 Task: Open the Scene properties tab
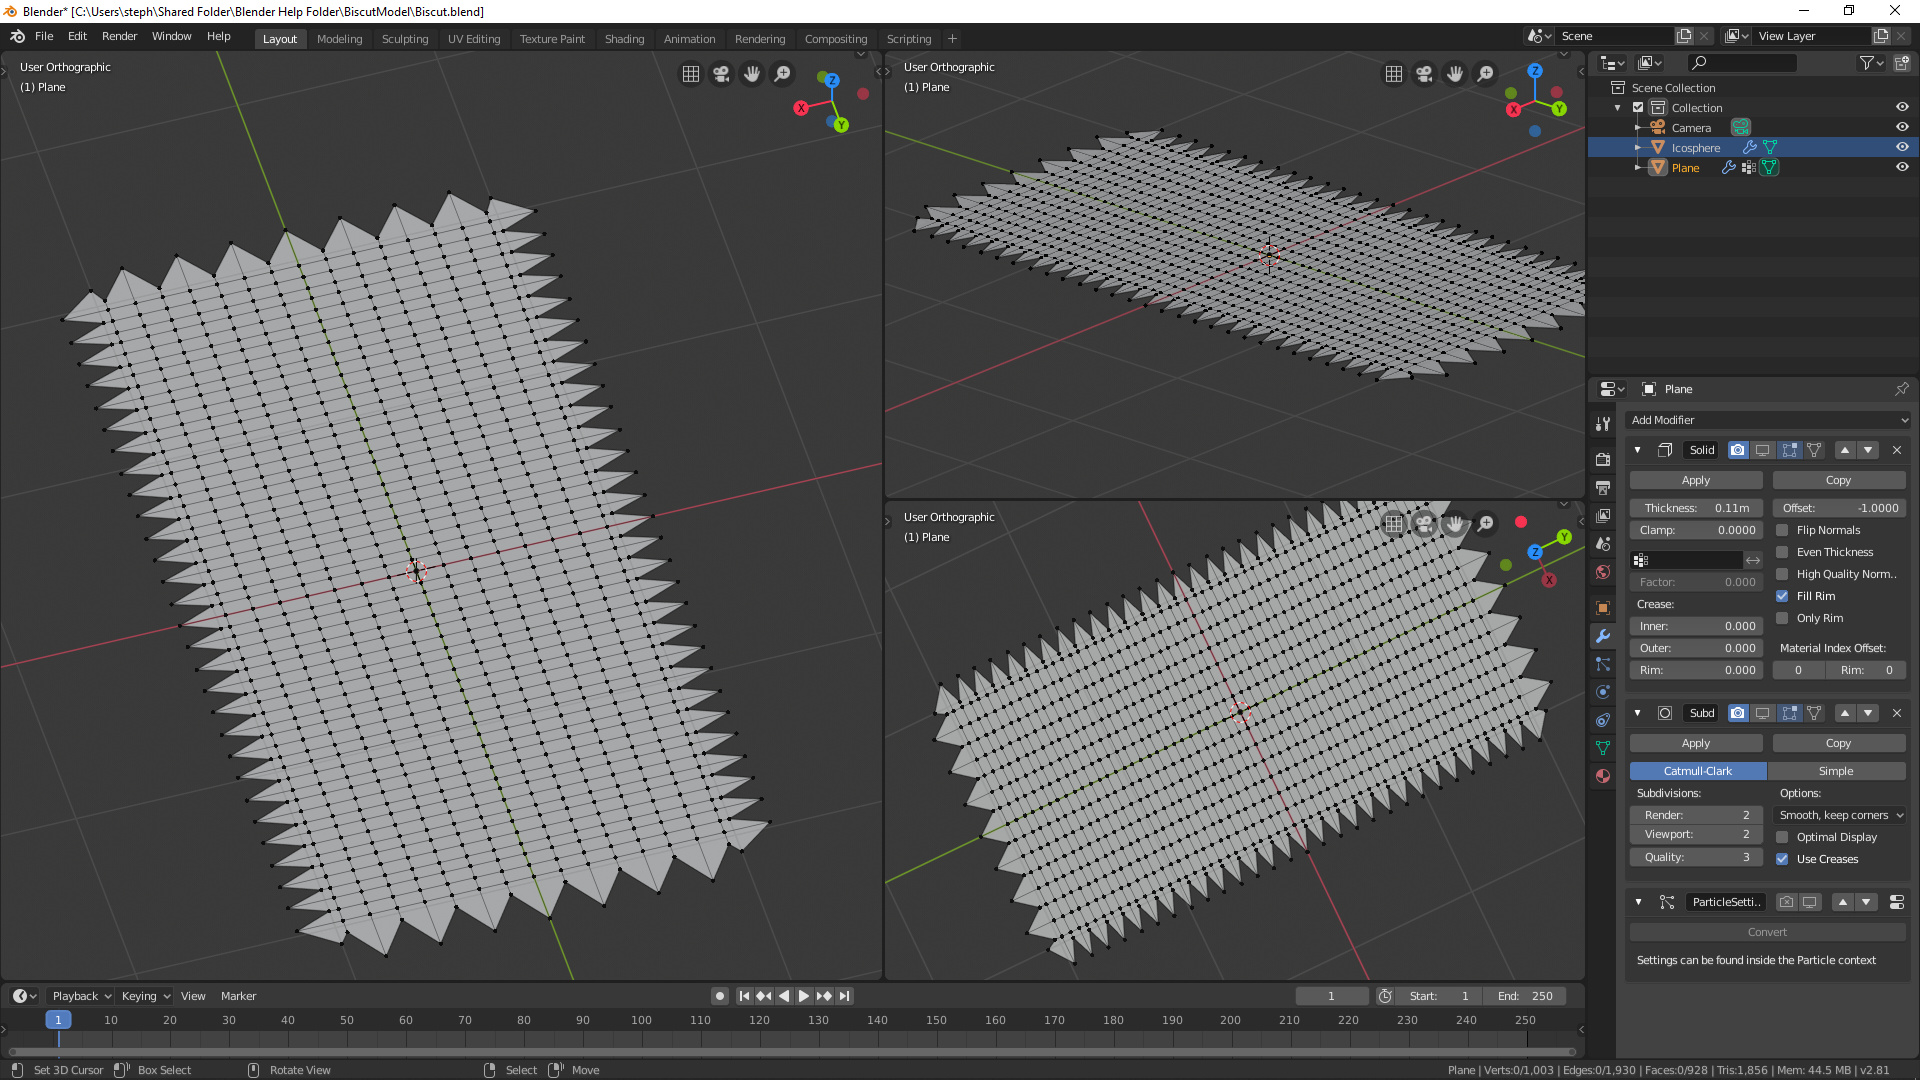click(1603, 544)
